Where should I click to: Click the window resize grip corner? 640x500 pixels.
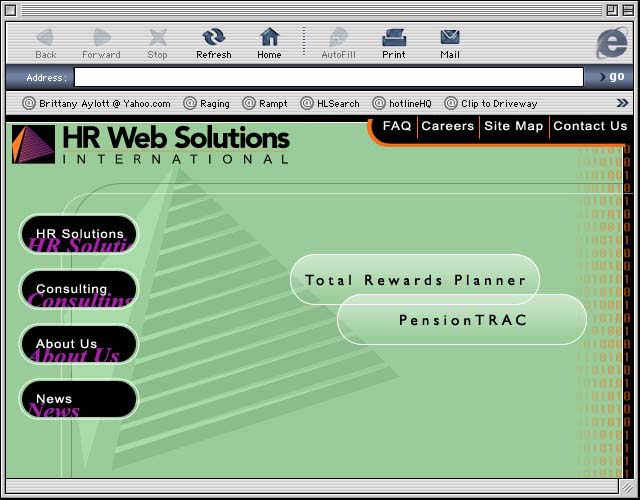click(x=627, y=486)
